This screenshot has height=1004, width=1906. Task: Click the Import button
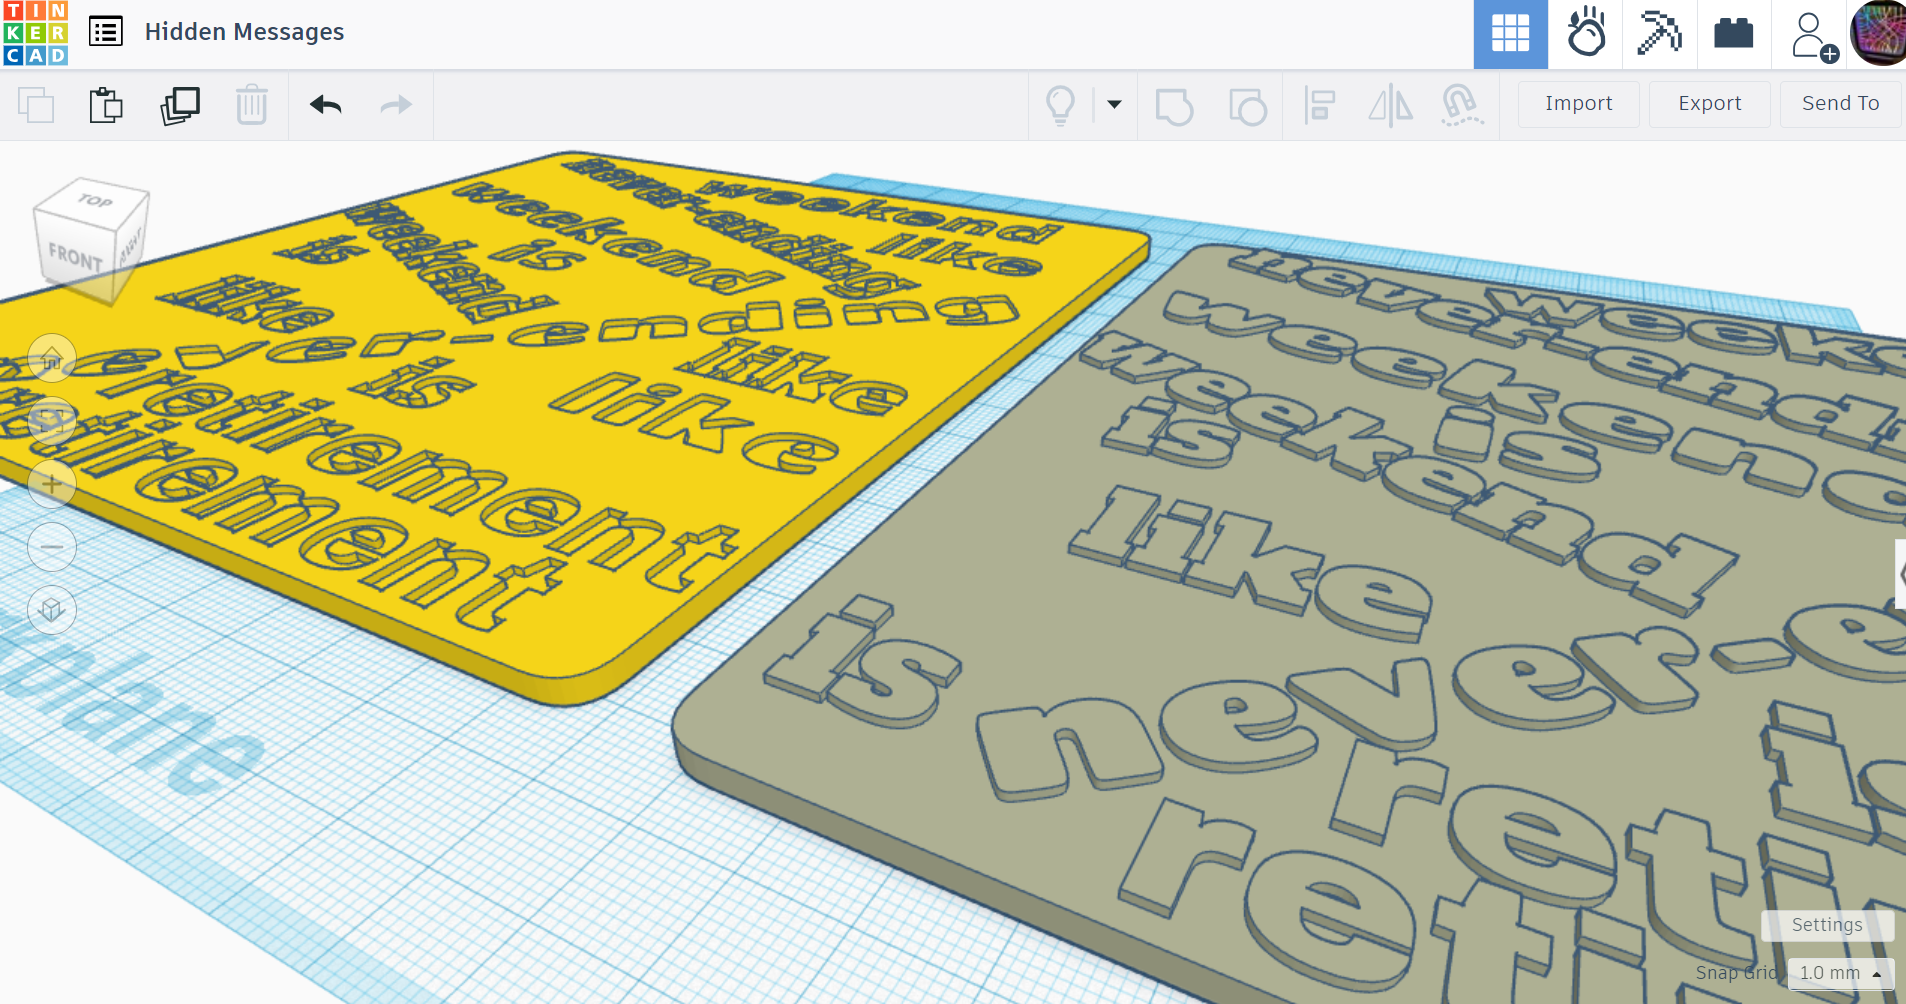(x=1578, y=104)
